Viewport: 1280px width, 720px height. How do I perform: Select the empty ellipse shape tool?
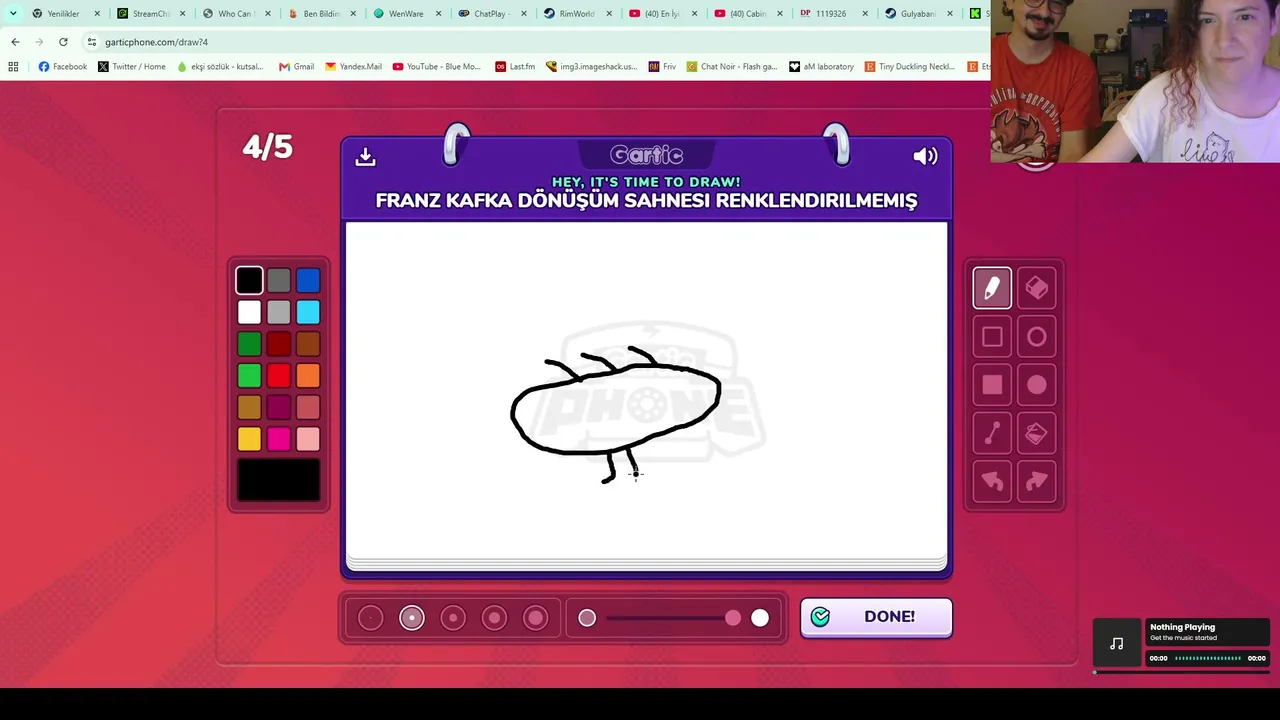click(x=1036, y=337)
